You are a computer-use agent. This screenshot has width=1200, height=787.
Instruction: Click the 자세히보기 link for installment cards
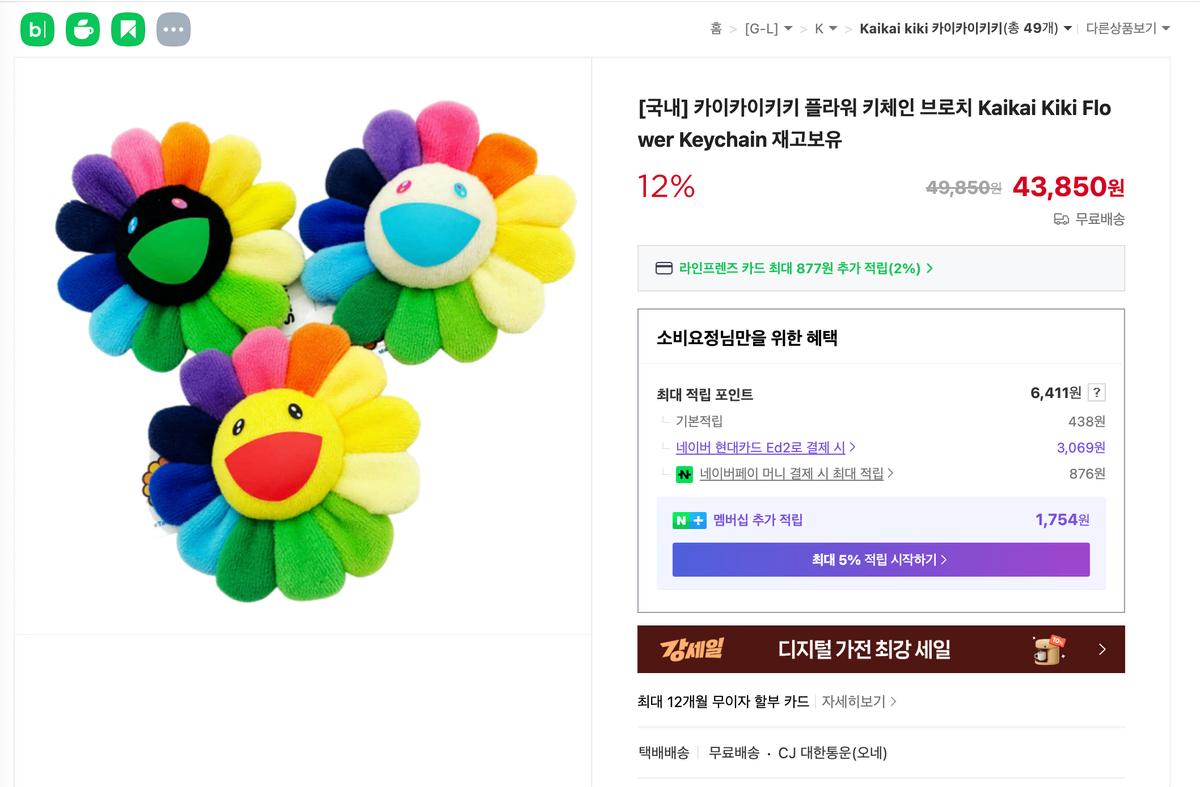tap(854, 701)
